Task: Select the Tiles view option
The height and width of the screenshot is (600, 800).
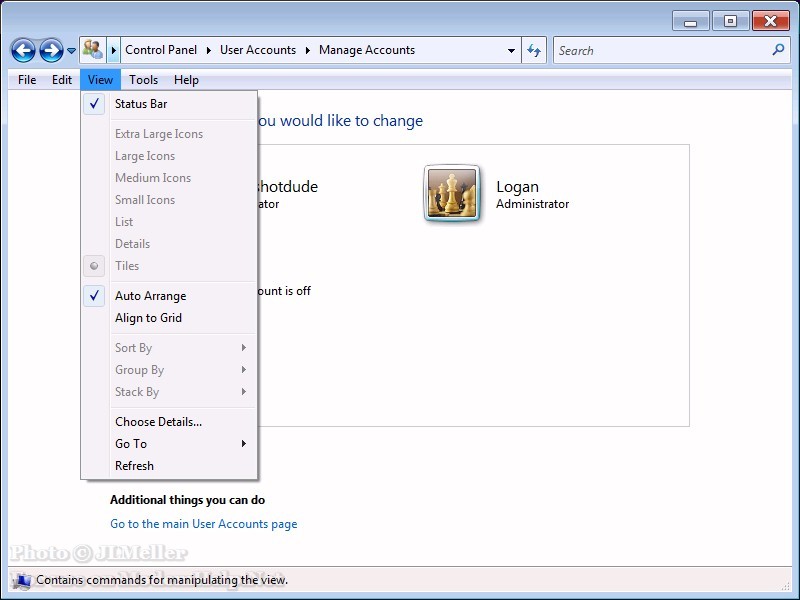Action: [169, 266]
